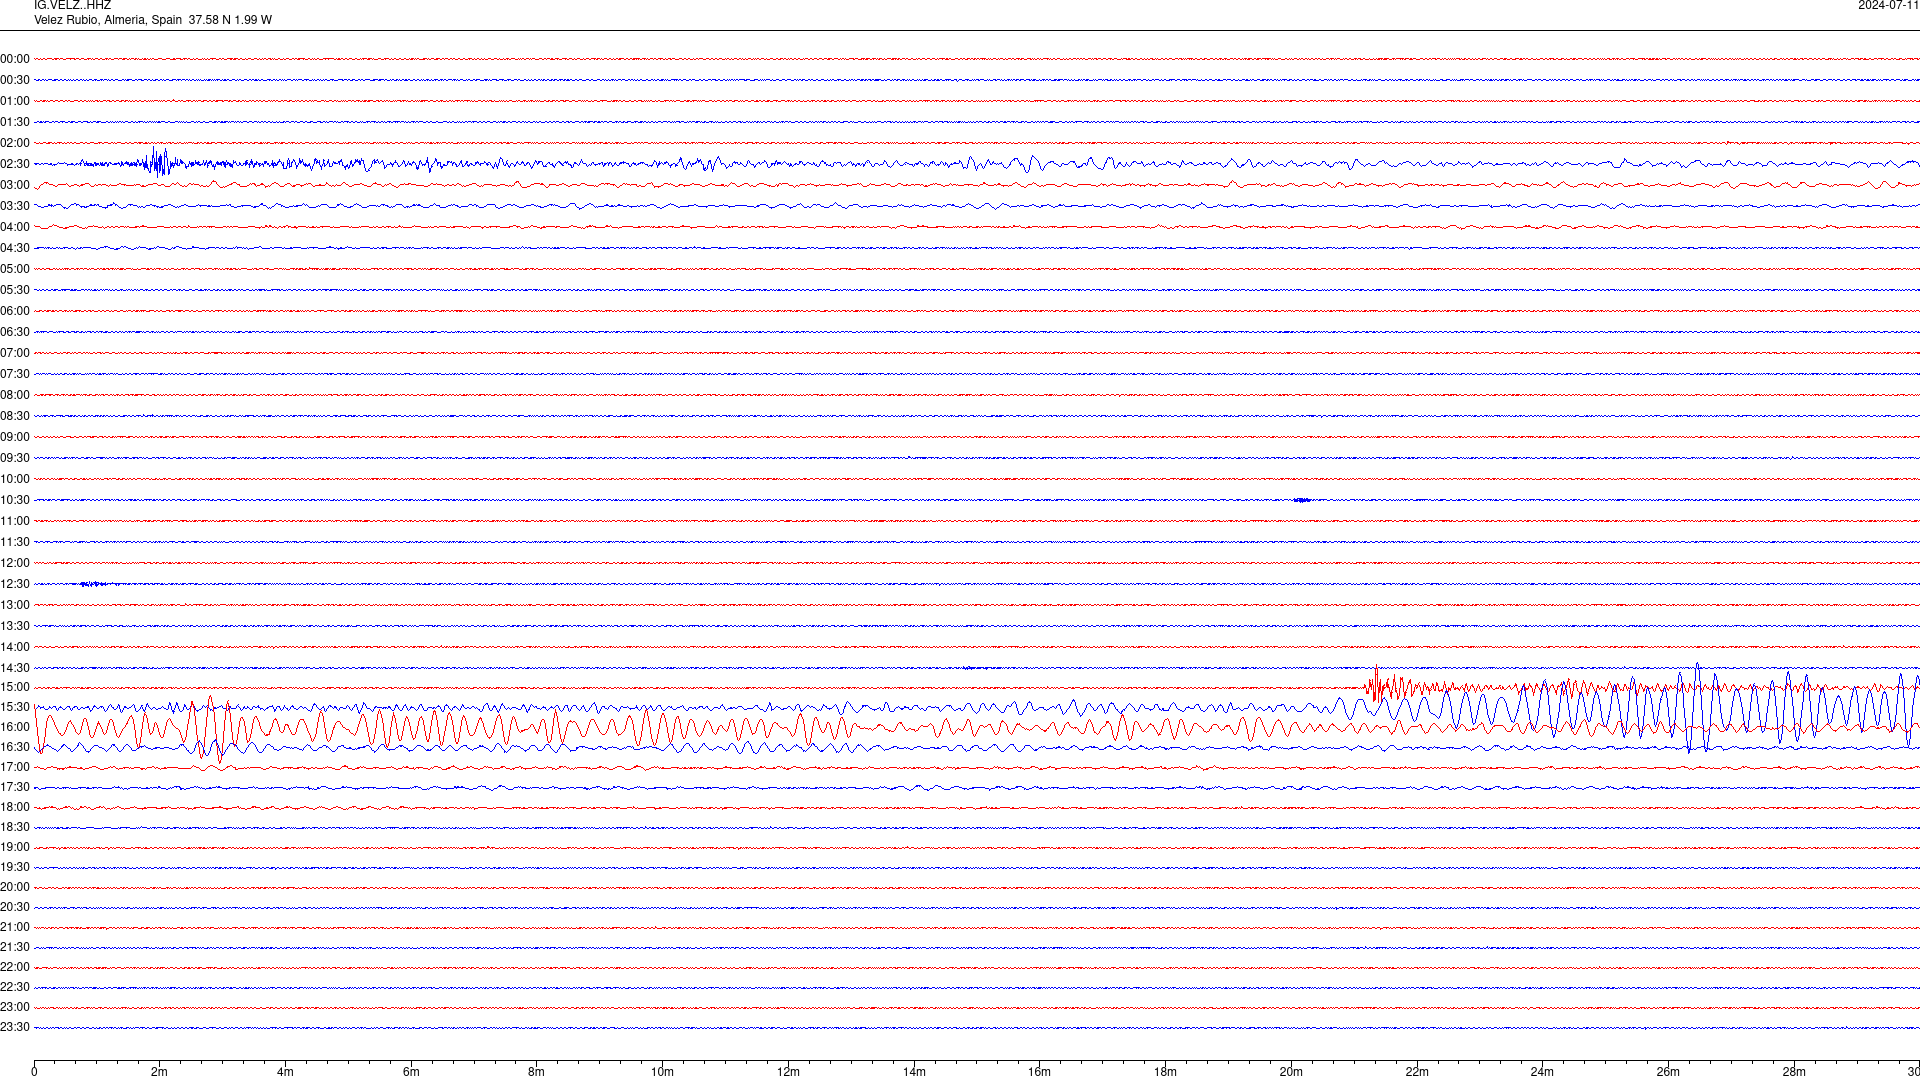Click the 22m tick on time axis

[1417, 1072]
